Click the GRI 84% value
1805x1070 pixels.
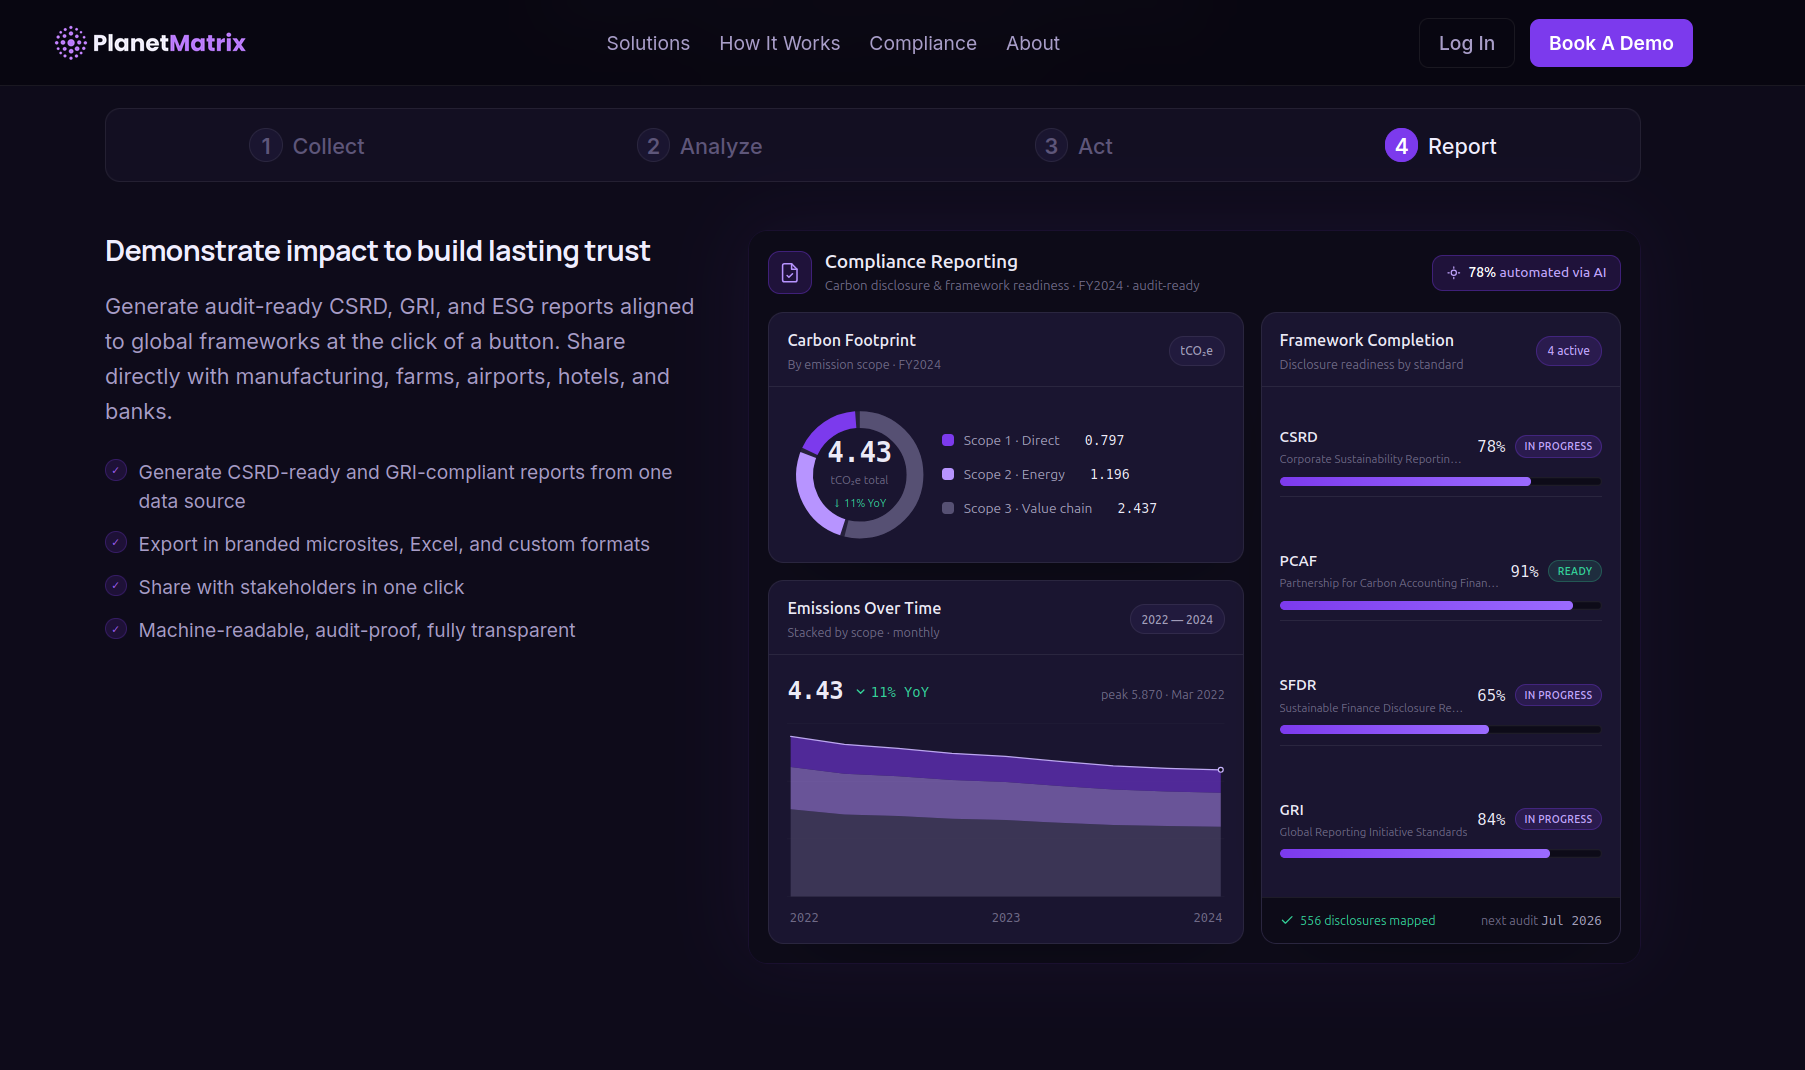tap(1491, 820)
